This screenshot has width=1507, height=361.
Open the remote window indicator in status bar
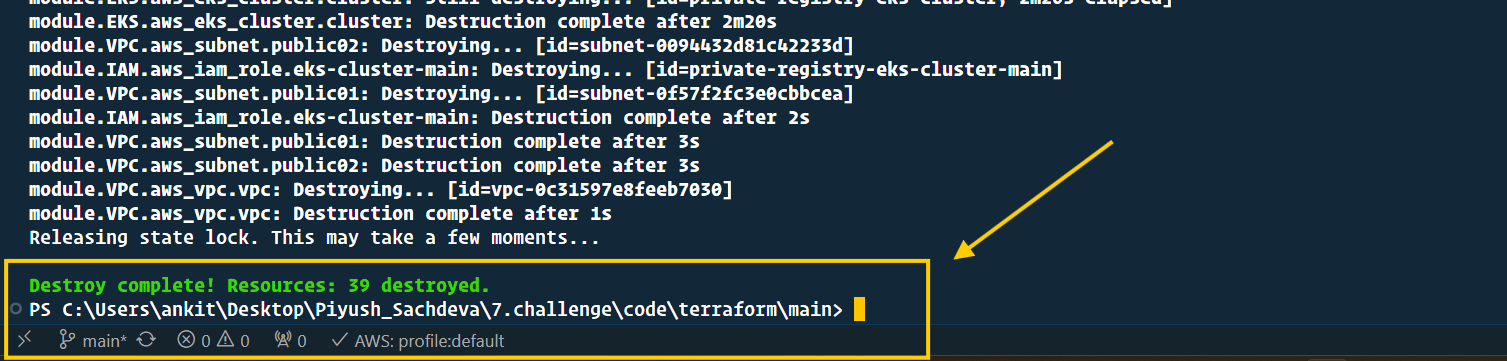coord(25,340)
